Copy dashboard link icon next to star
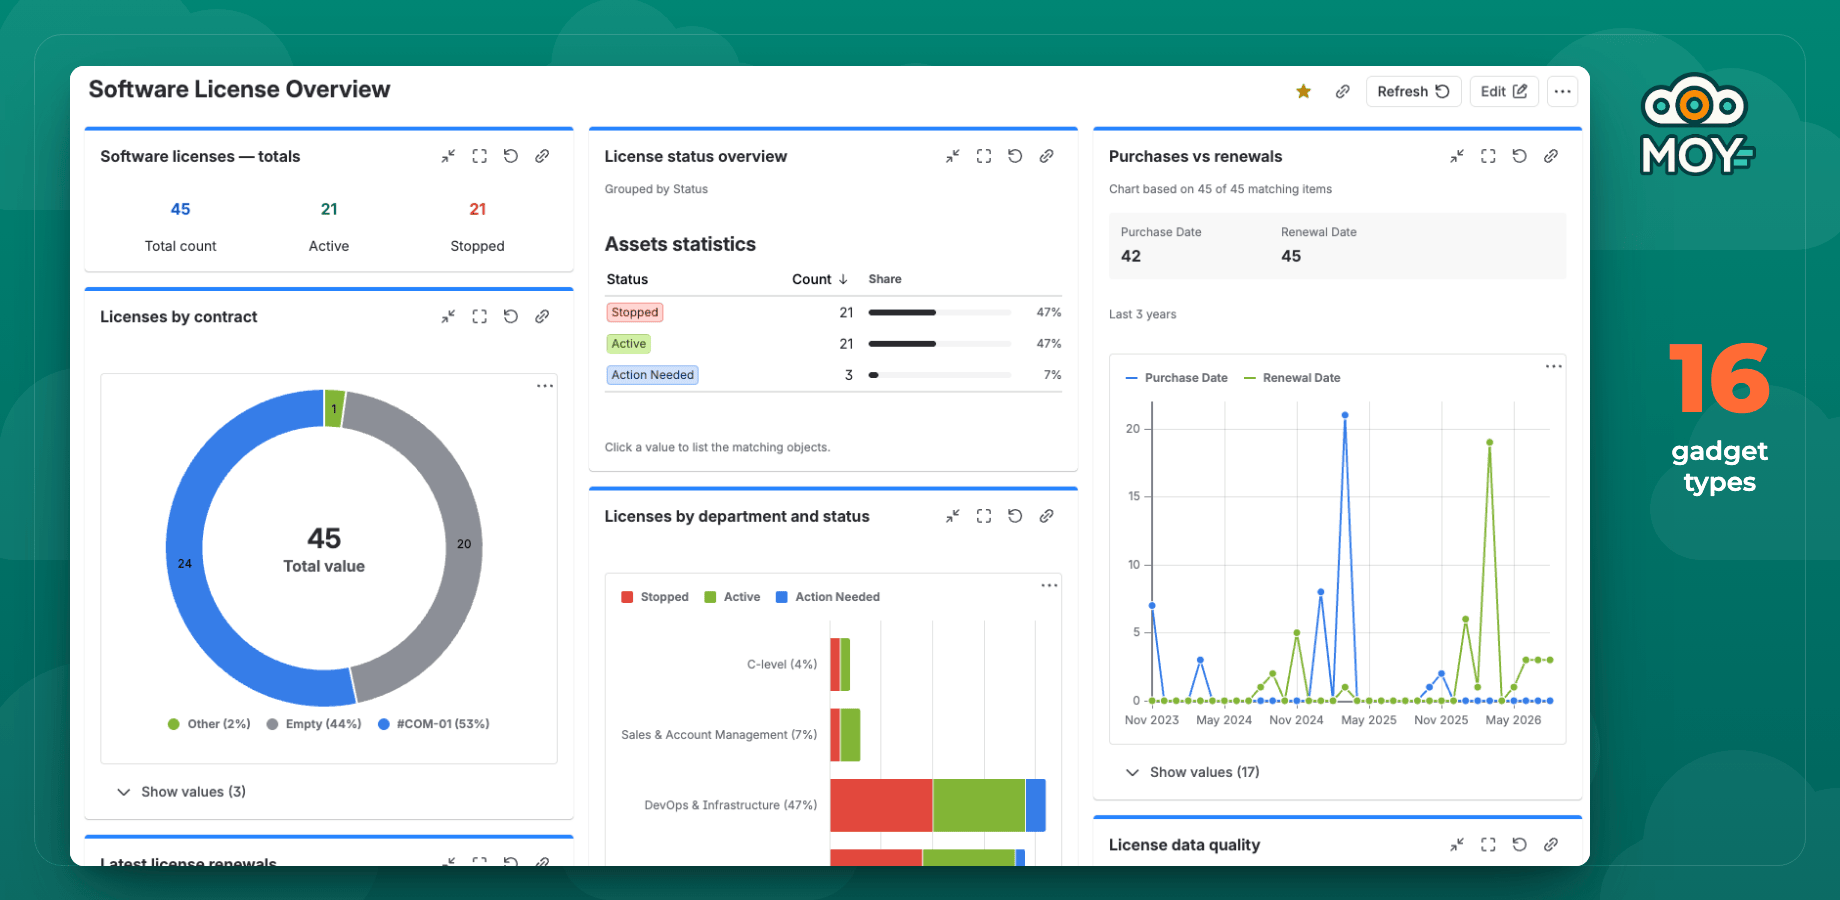 click(1342, 92)
